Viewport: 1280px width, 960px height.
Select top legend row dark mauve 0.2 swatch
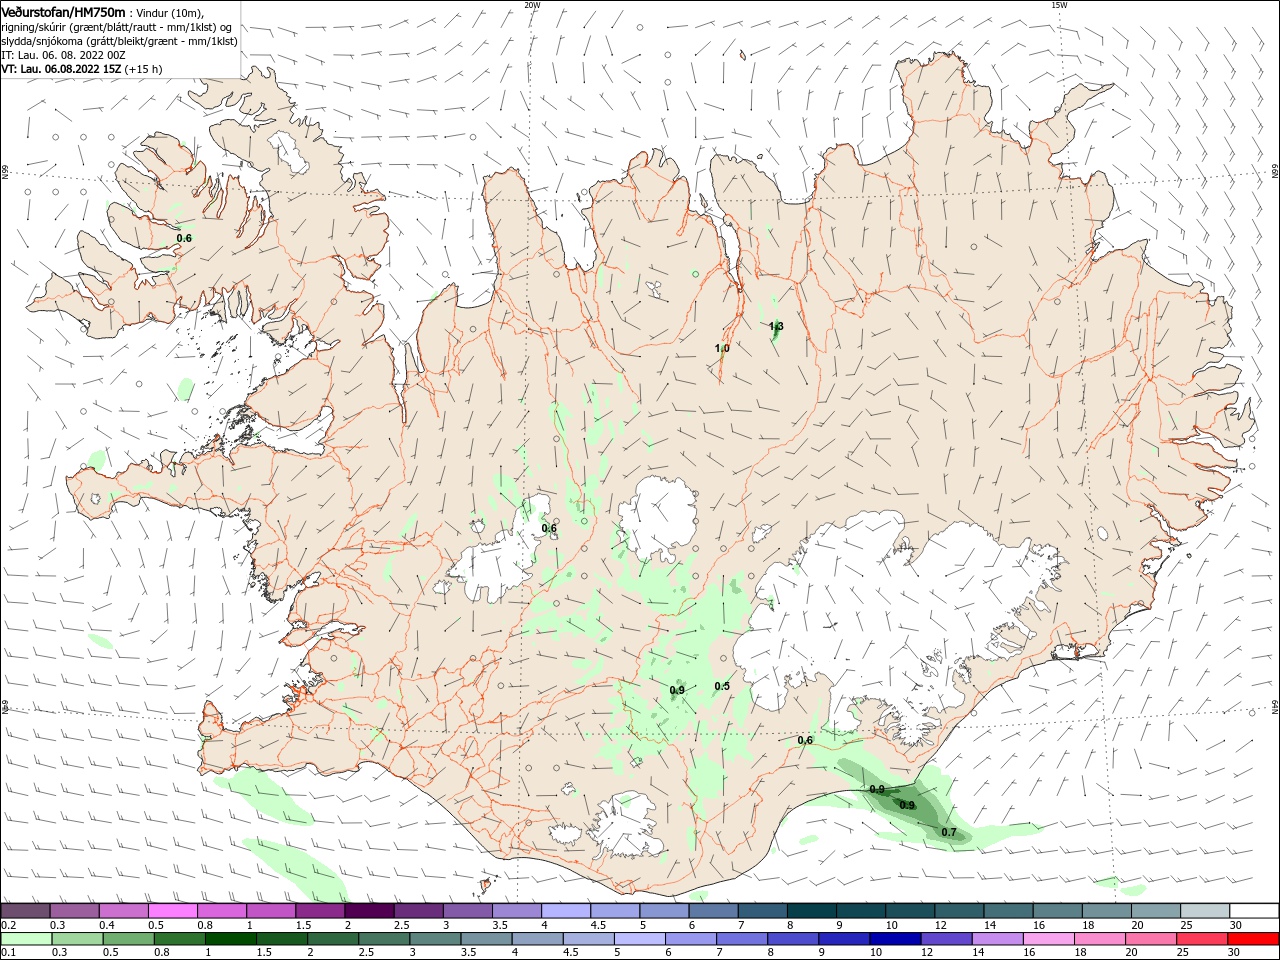25,910
